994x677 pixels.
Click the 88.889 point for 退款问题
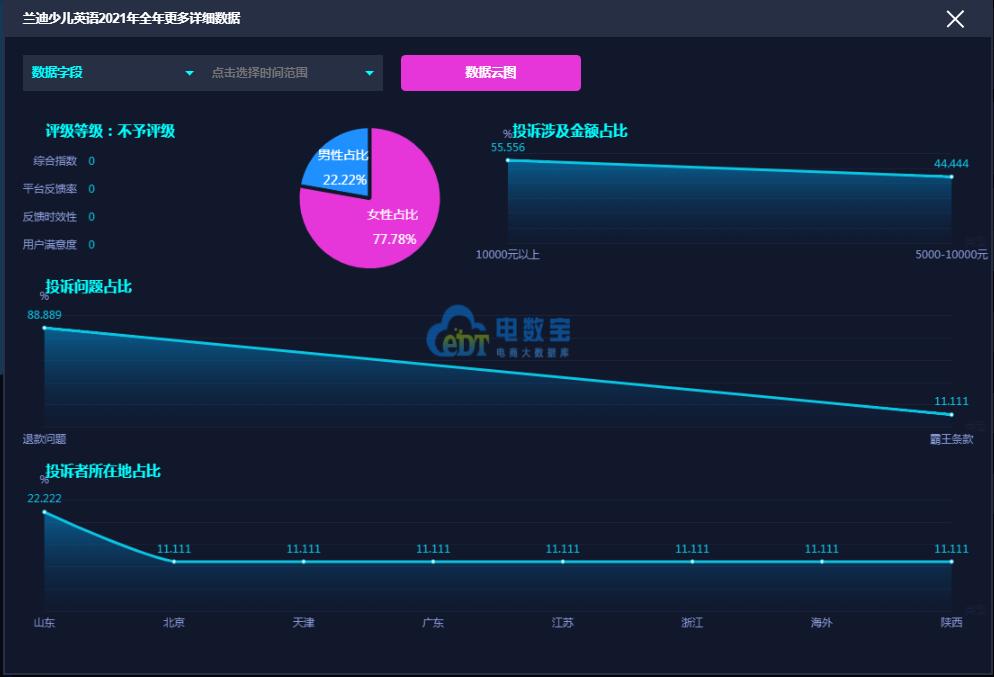click(x=44, y=328)
